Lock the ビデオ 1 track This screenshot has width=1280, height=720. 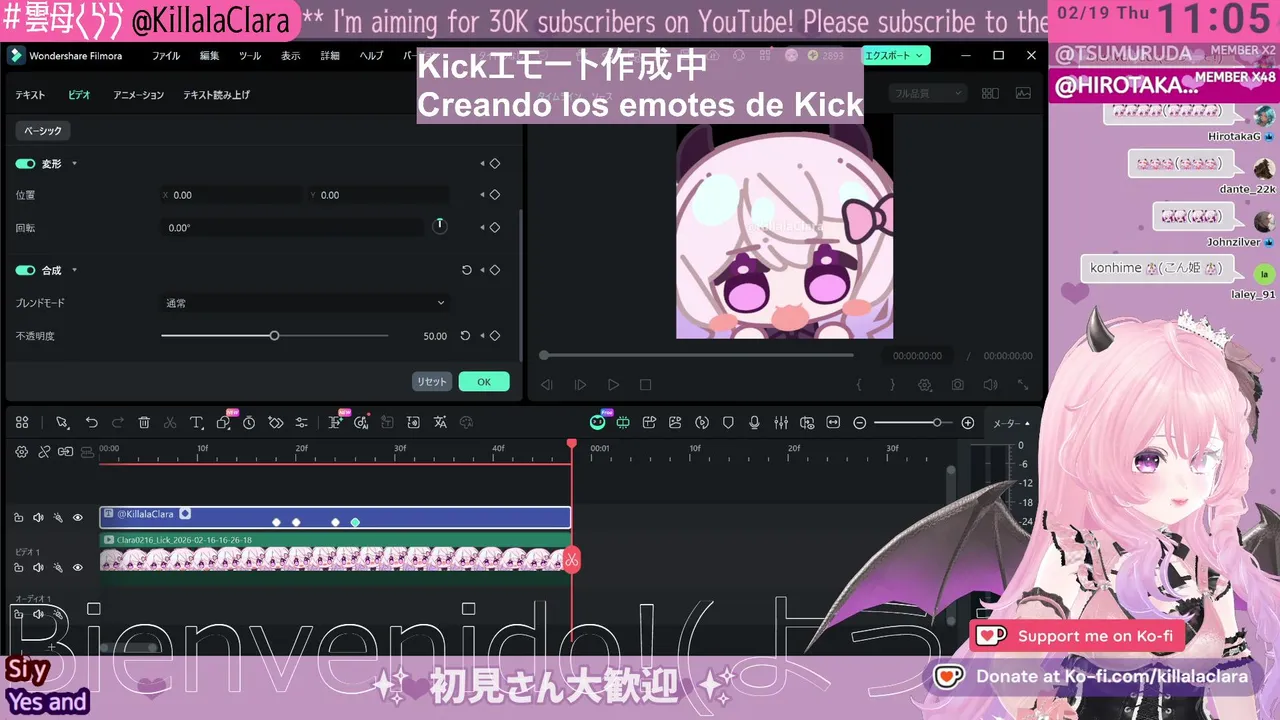18,567
